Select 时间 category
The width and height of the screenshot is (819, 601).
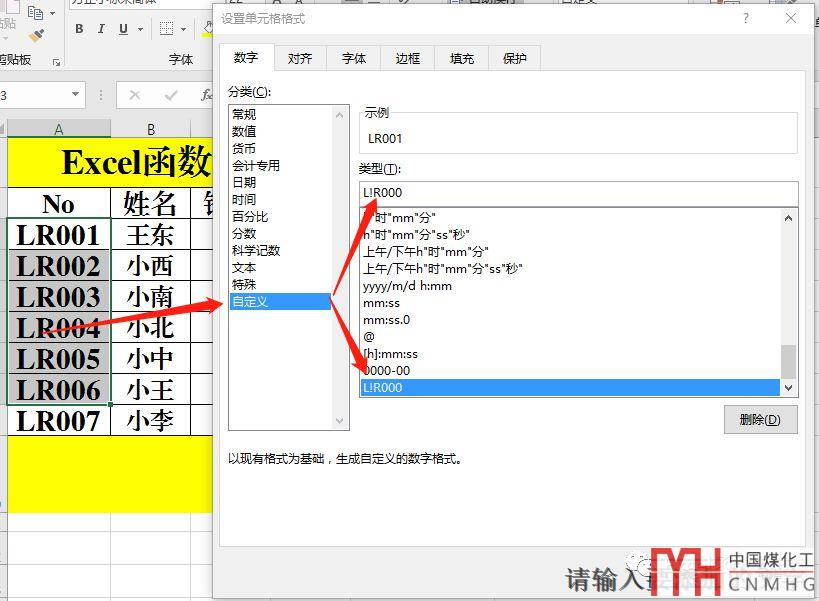pos(281,199)
